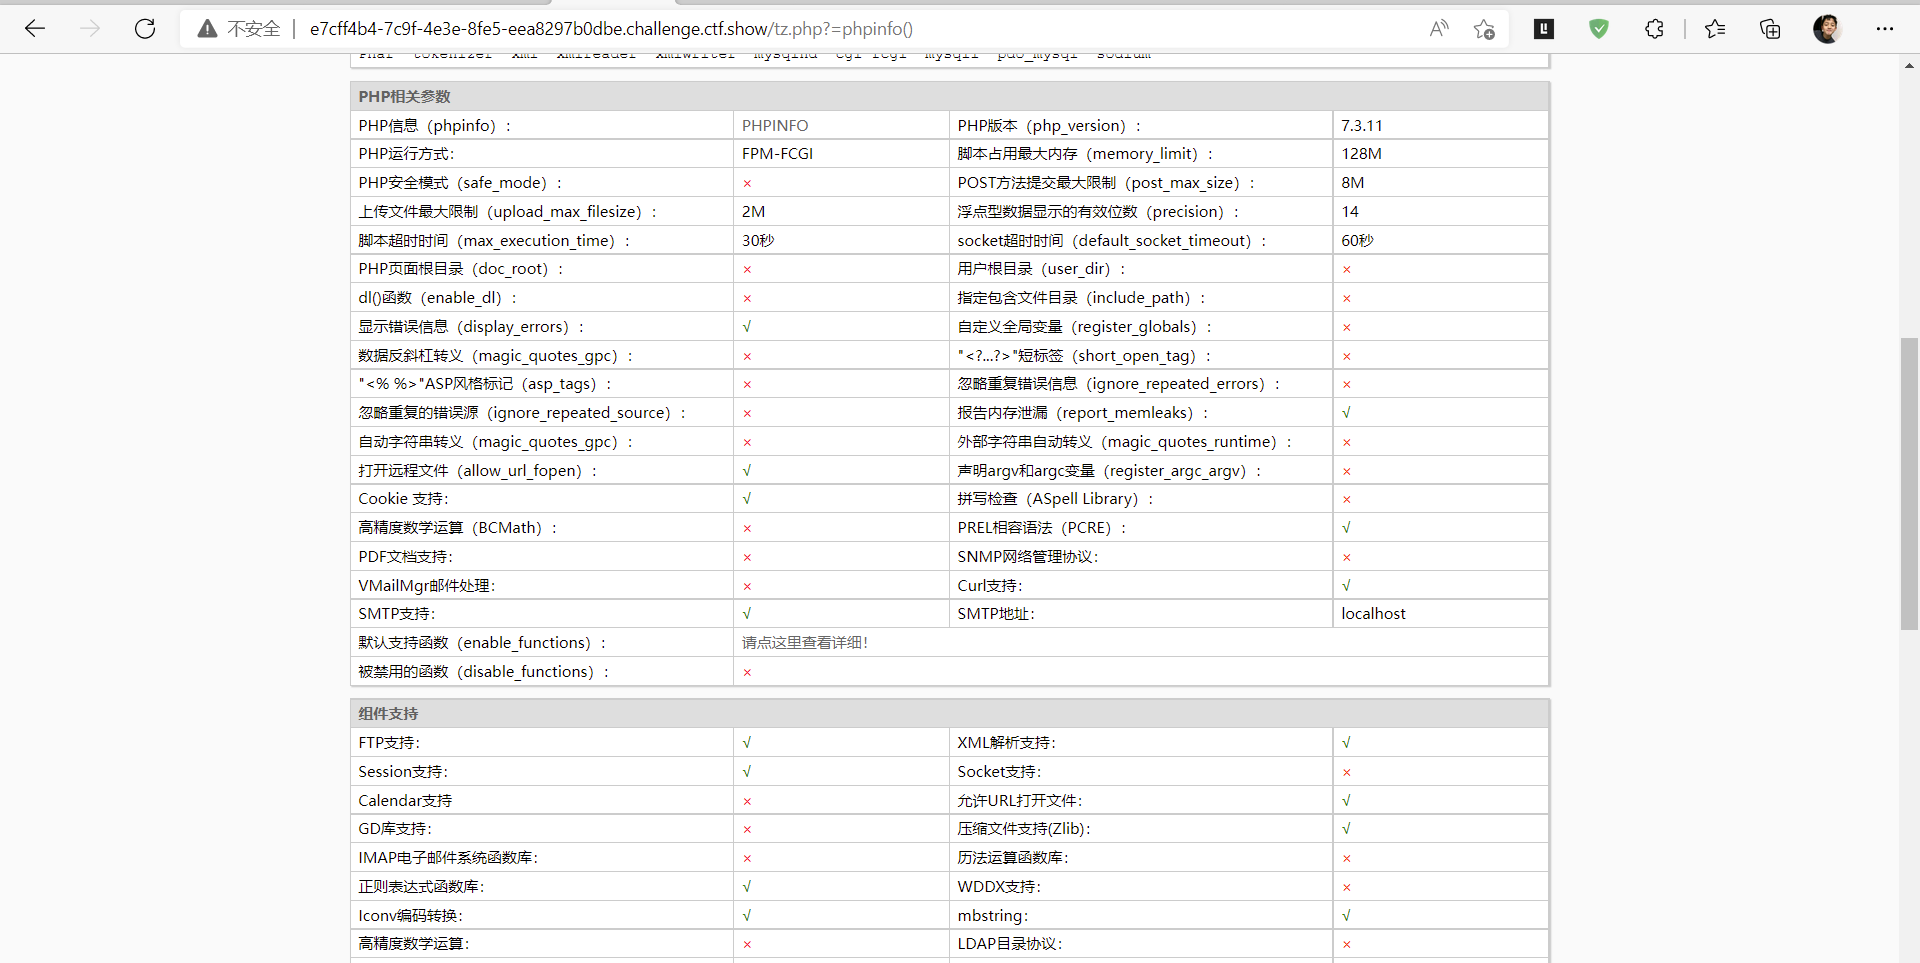The height and width of the screenshot is (963, 1920).
Task: Open the extensions puzzle menu
Action: coord(1654,29)
